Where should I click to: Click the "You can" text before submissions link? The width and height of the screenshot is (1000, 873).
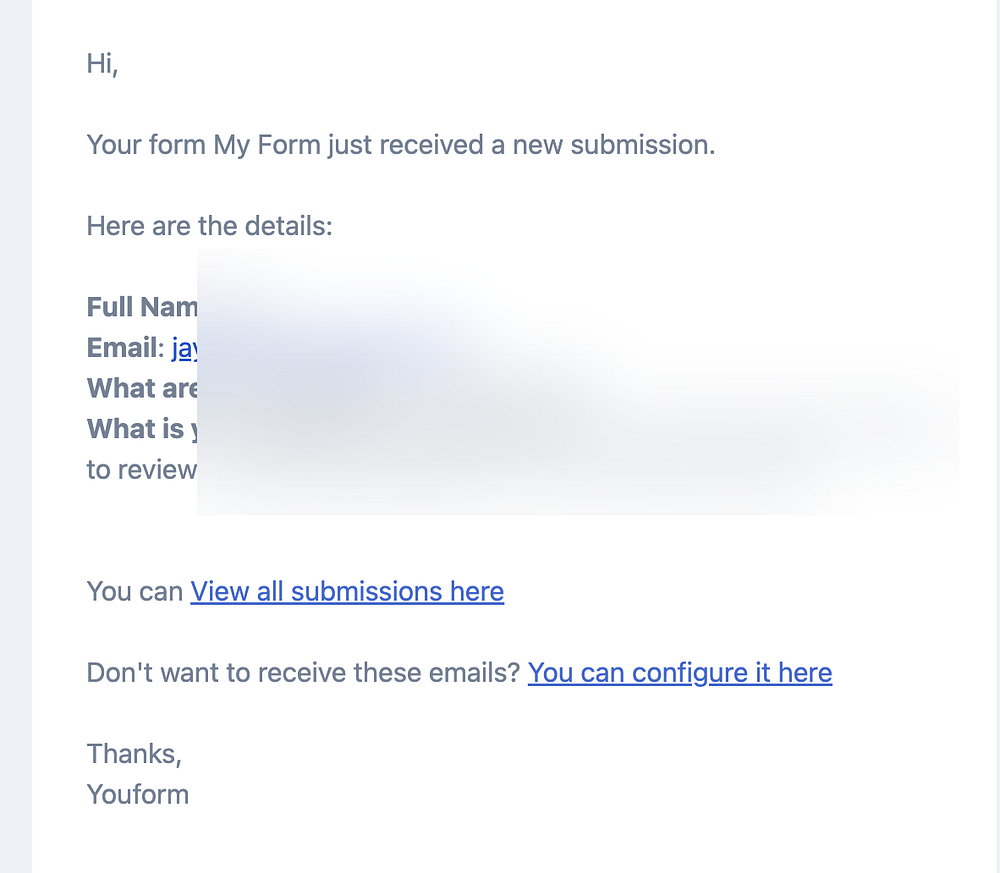[x=135, y=591]
